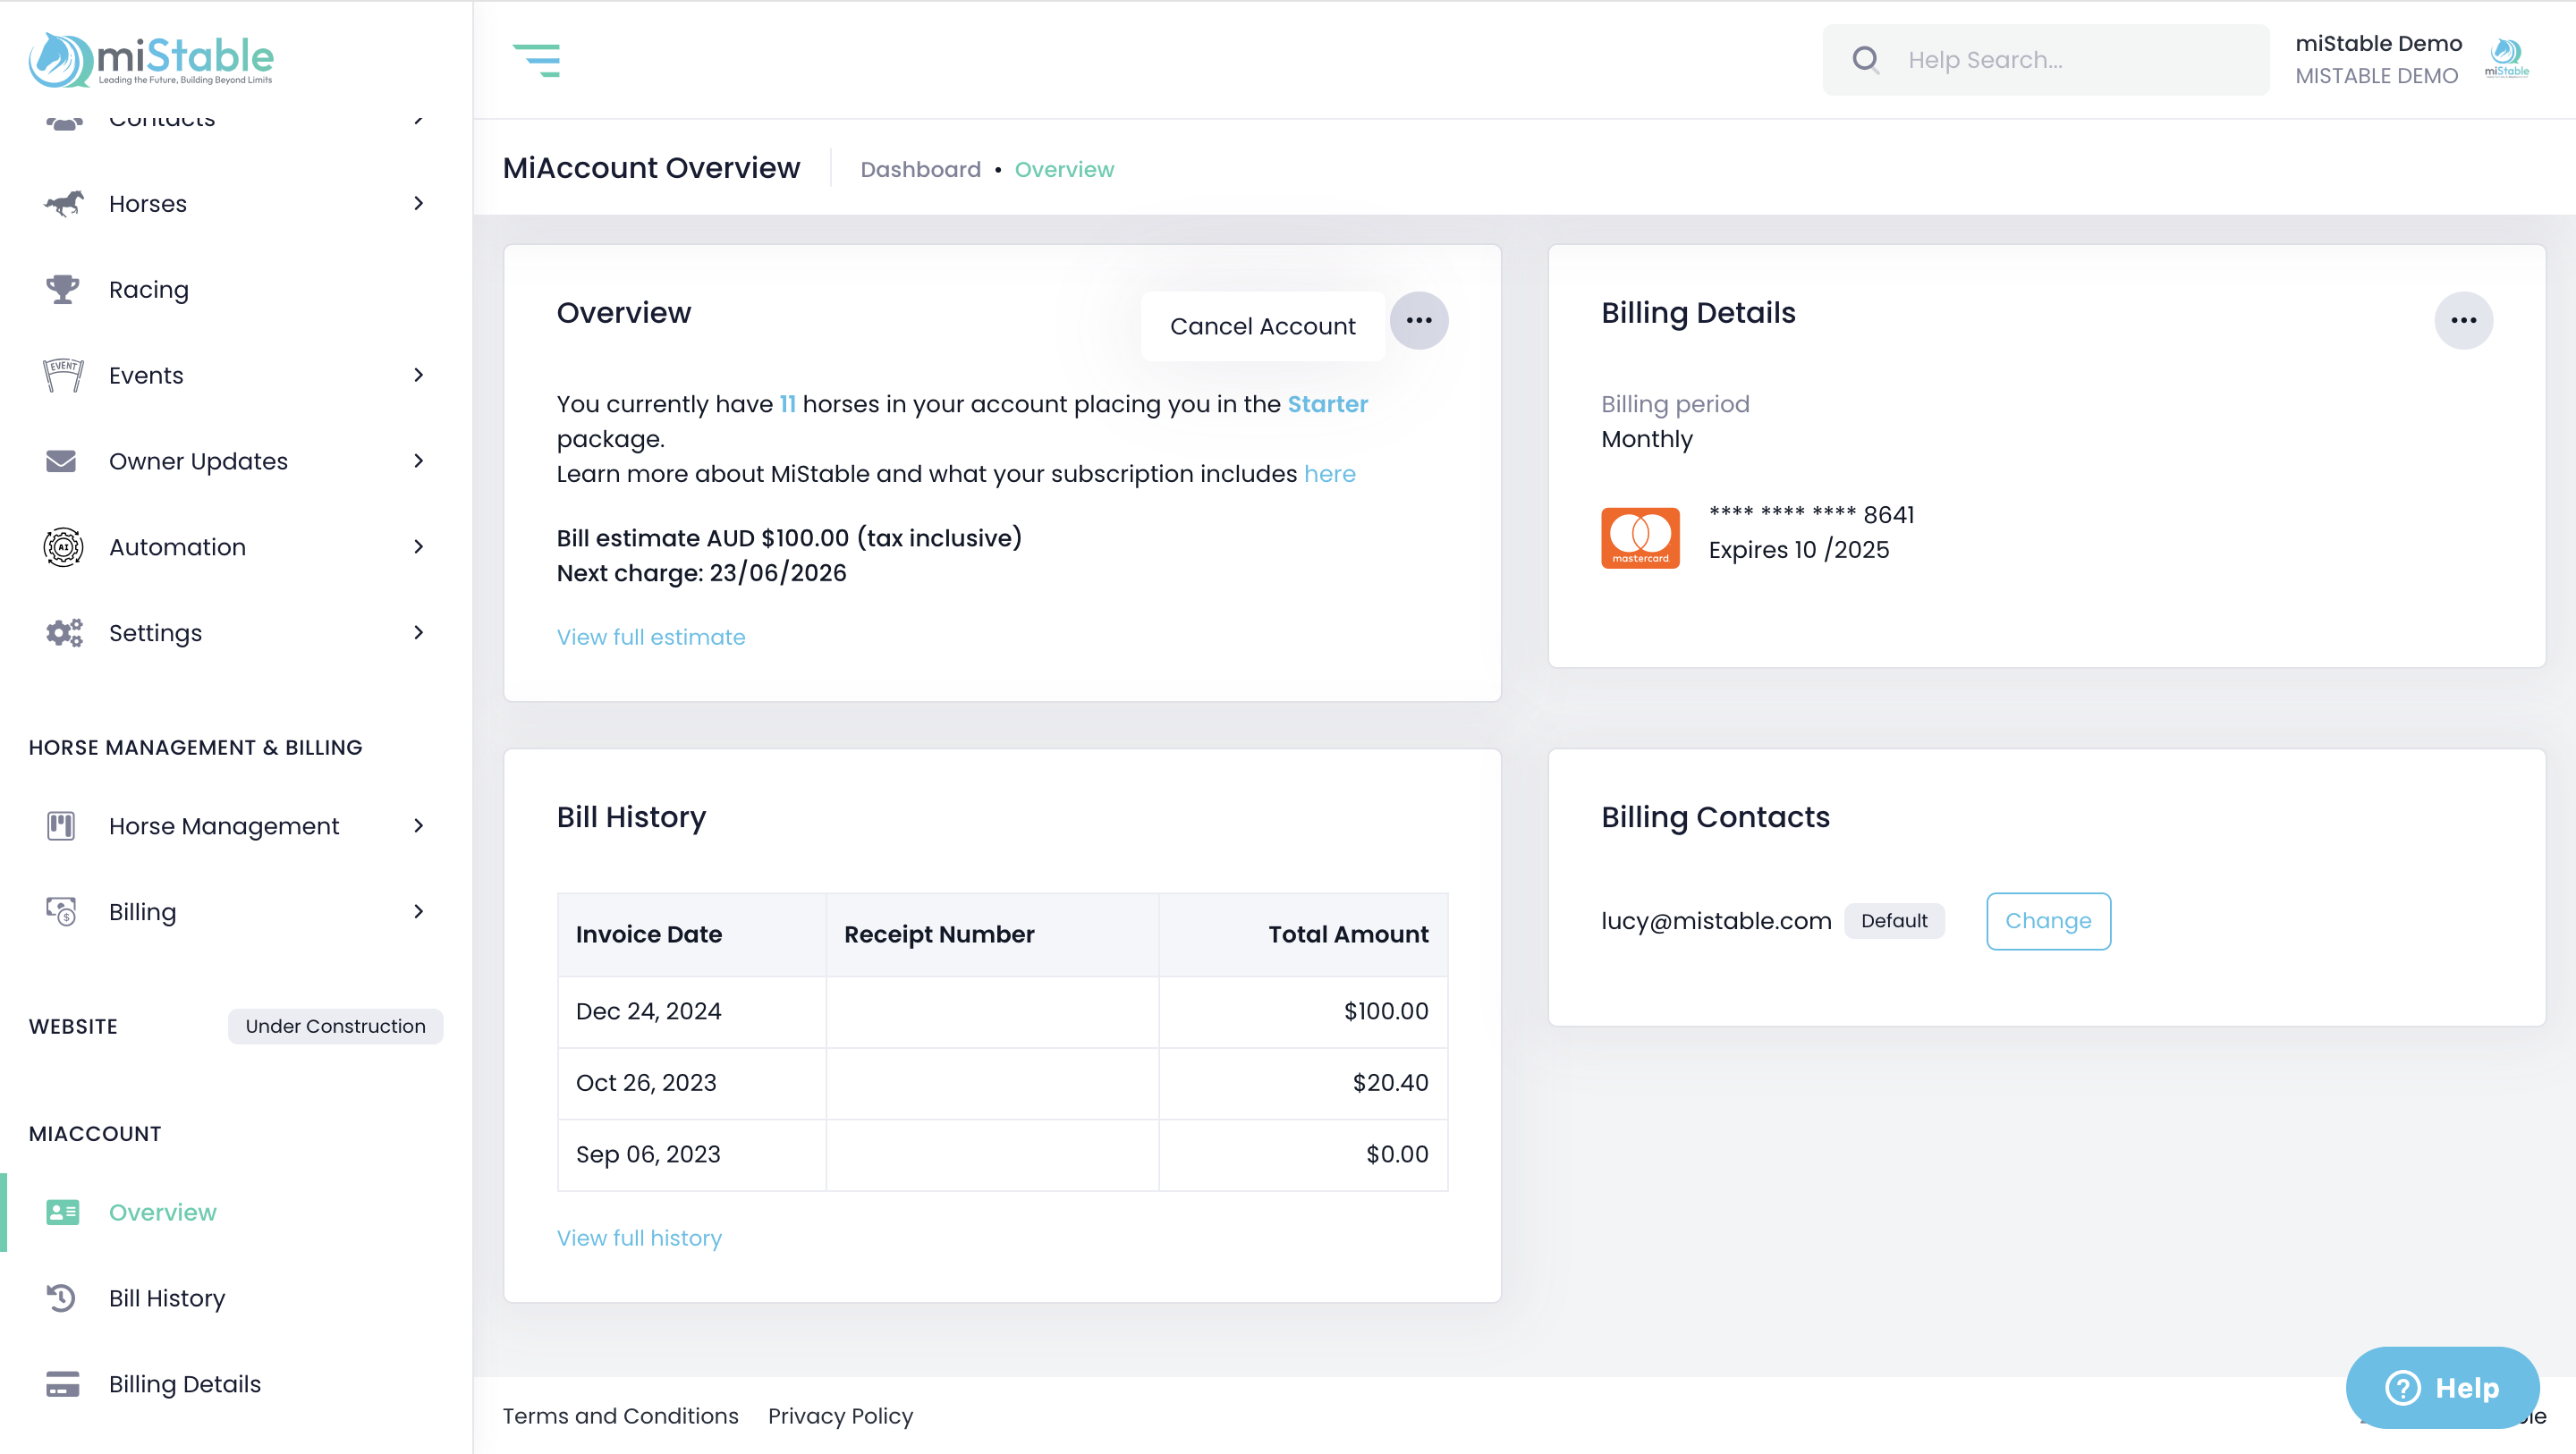2576x1454 pixels.
Task: Click the Automation AI gear icon
Action: 63,547
